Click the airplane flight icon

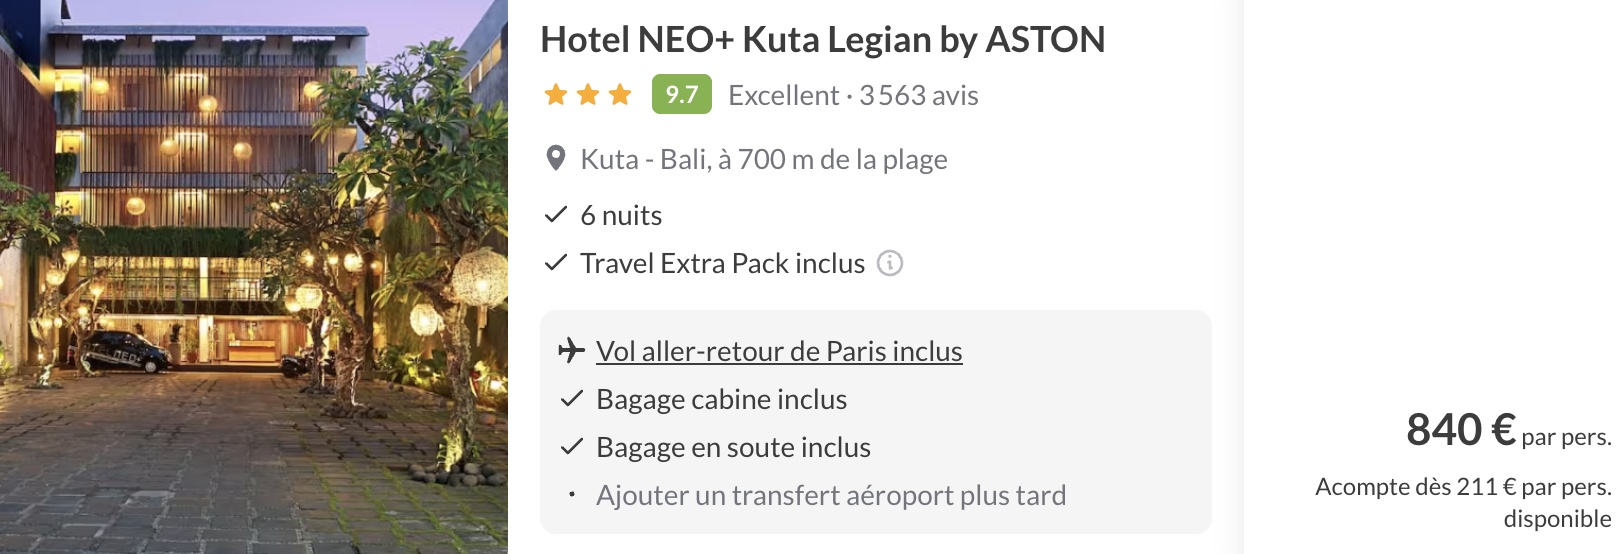tap(571, 351)
